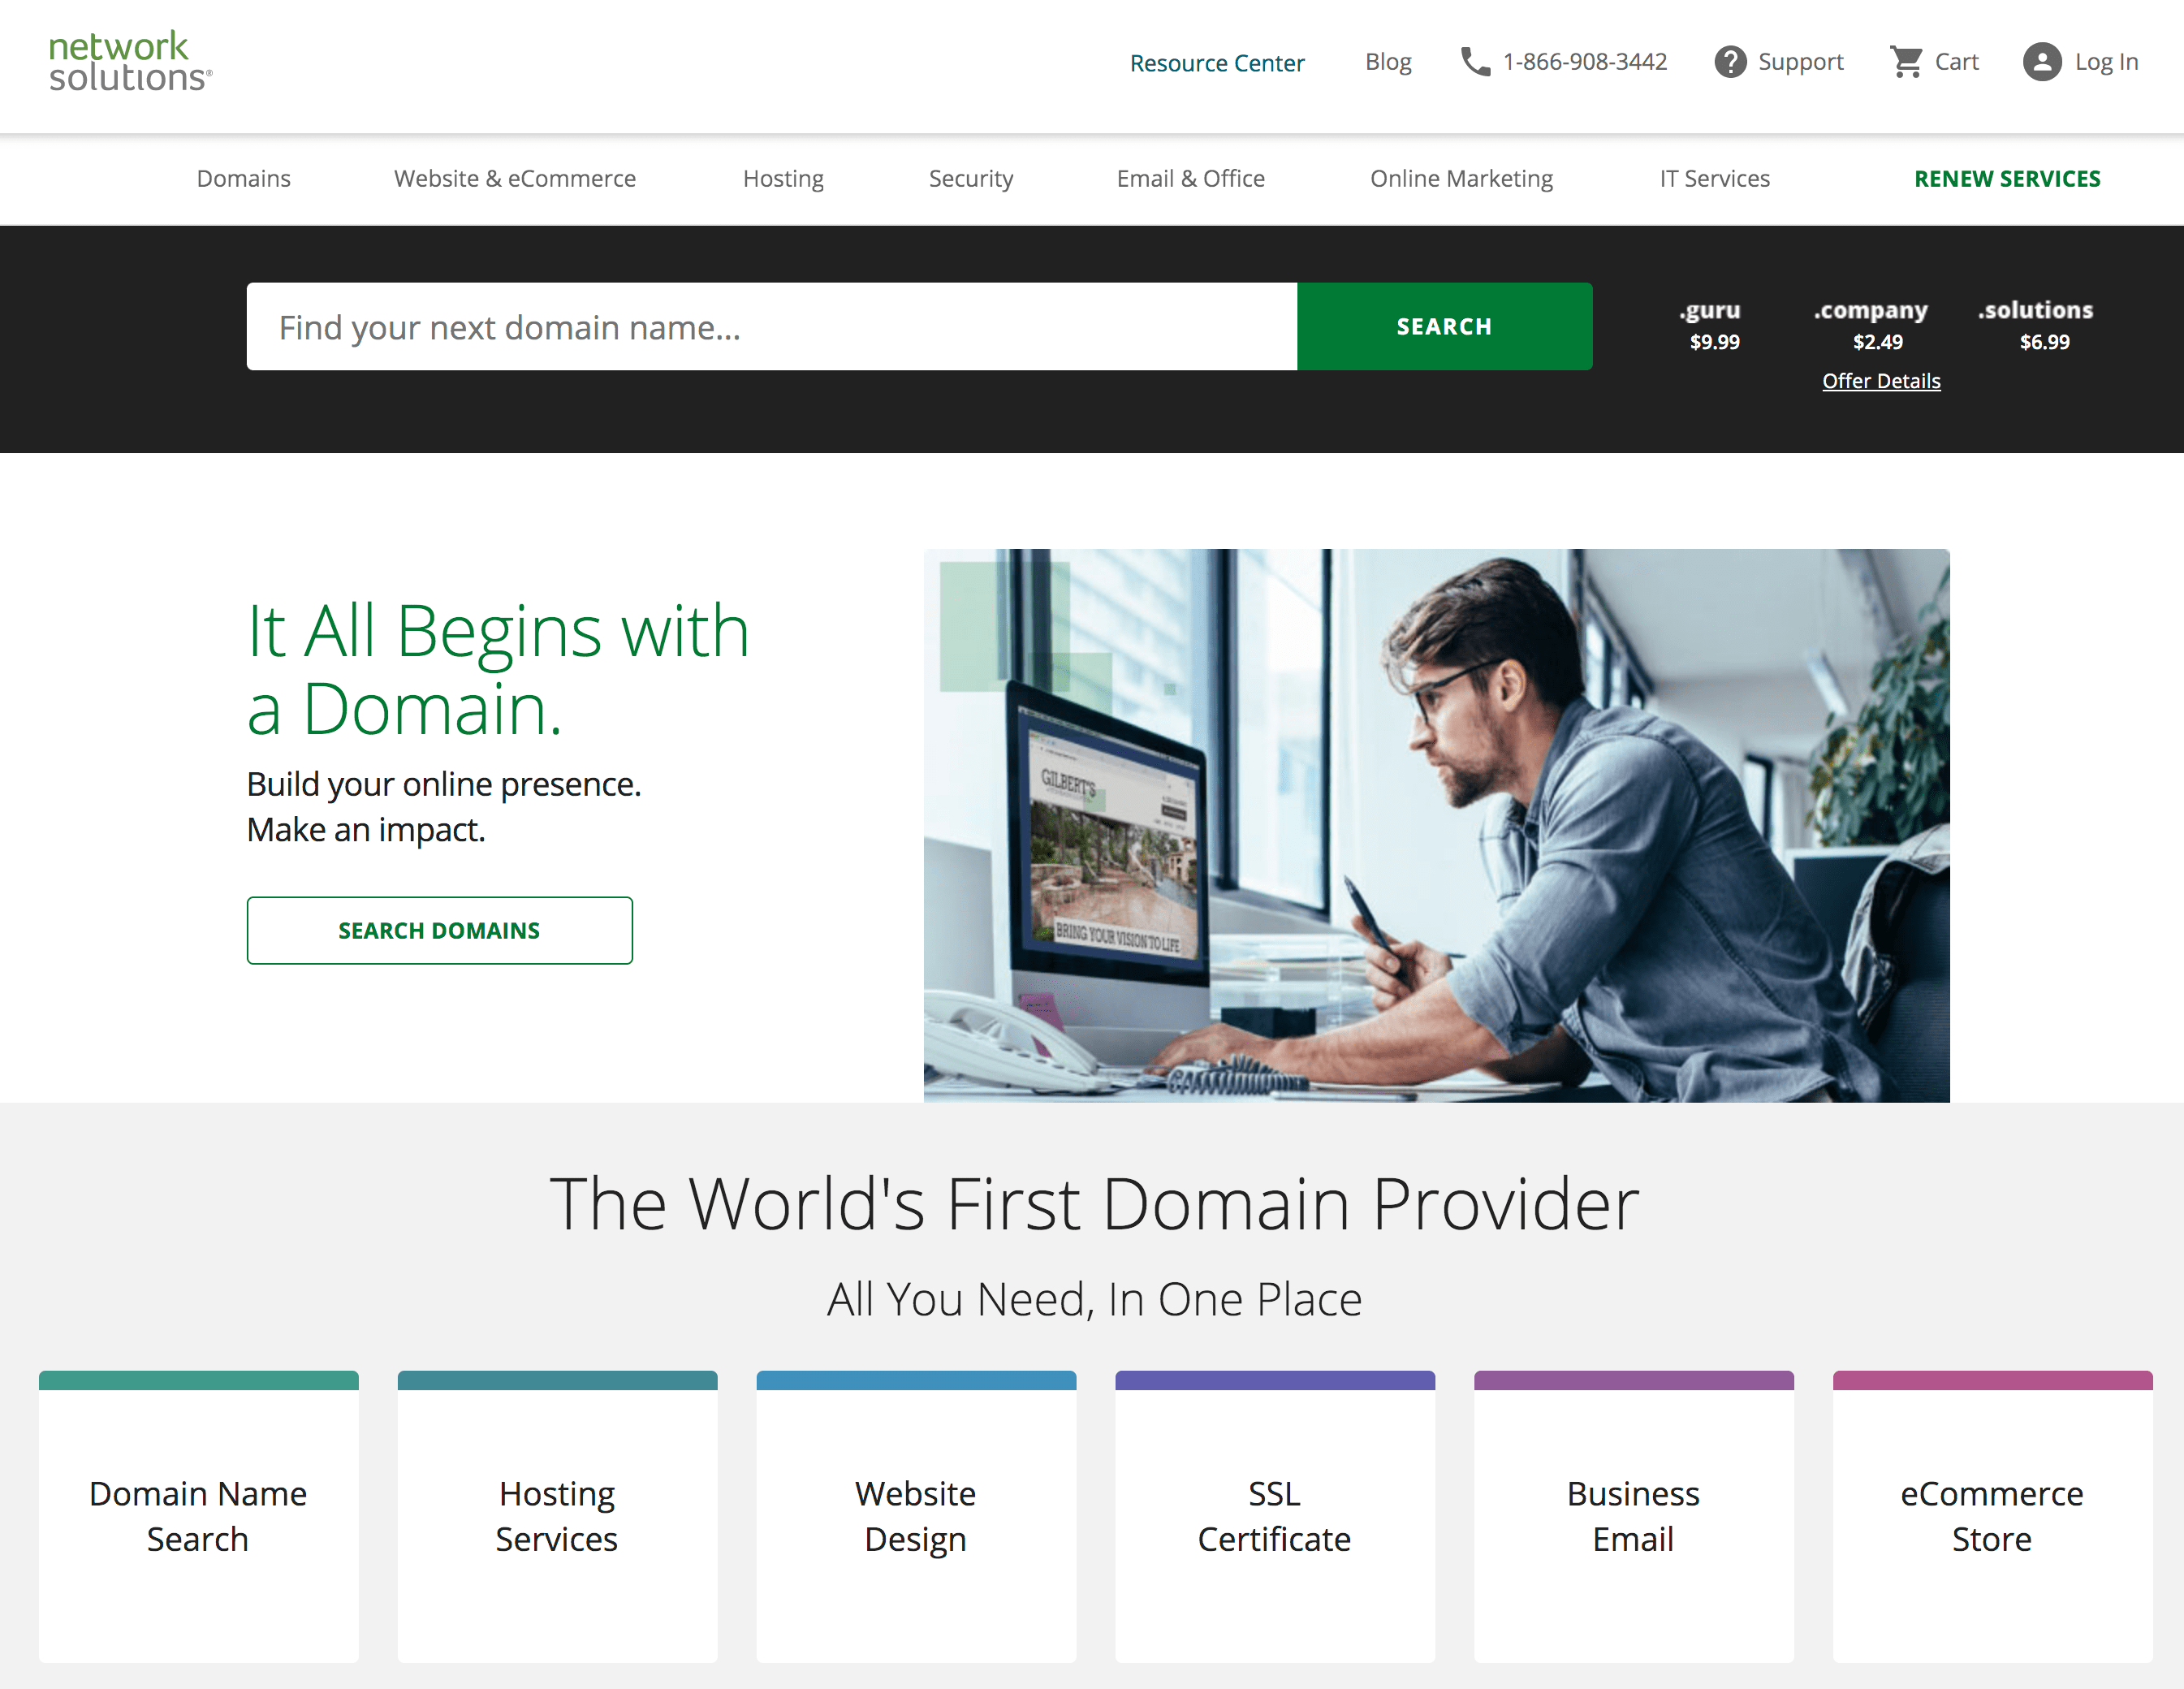
Task: Open the Blog page
Action: 1388,62
